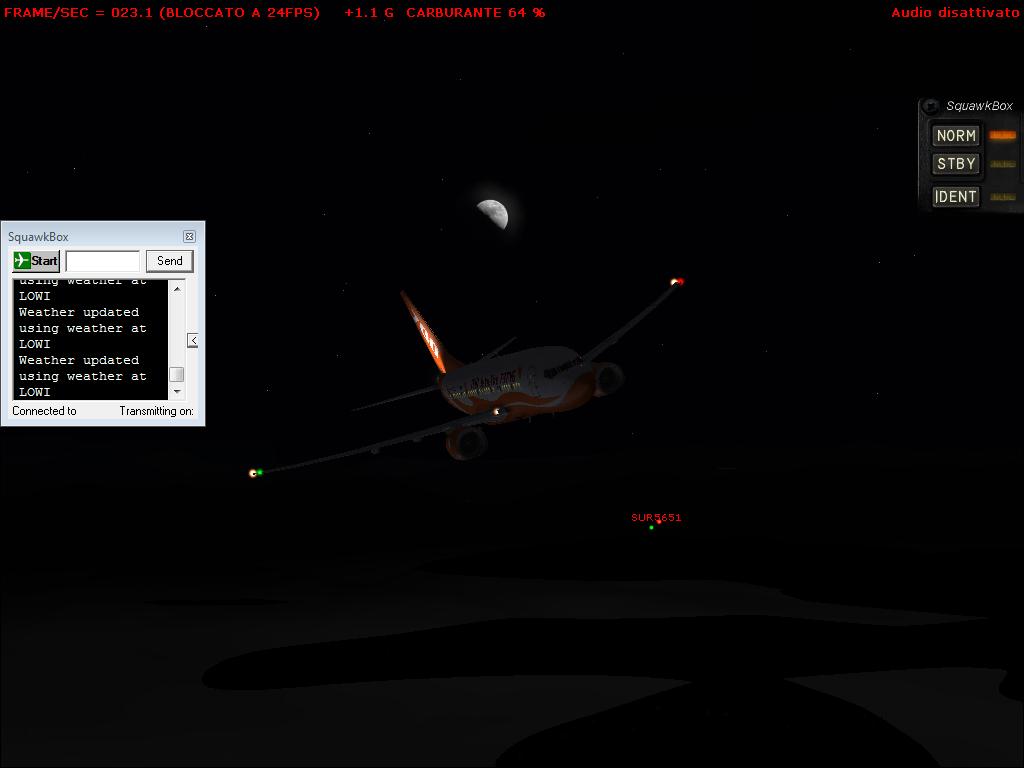1024x768 pixels.
Task: Click the 'CARBURANTE 64 %' fuel readout
Action: 475,12
